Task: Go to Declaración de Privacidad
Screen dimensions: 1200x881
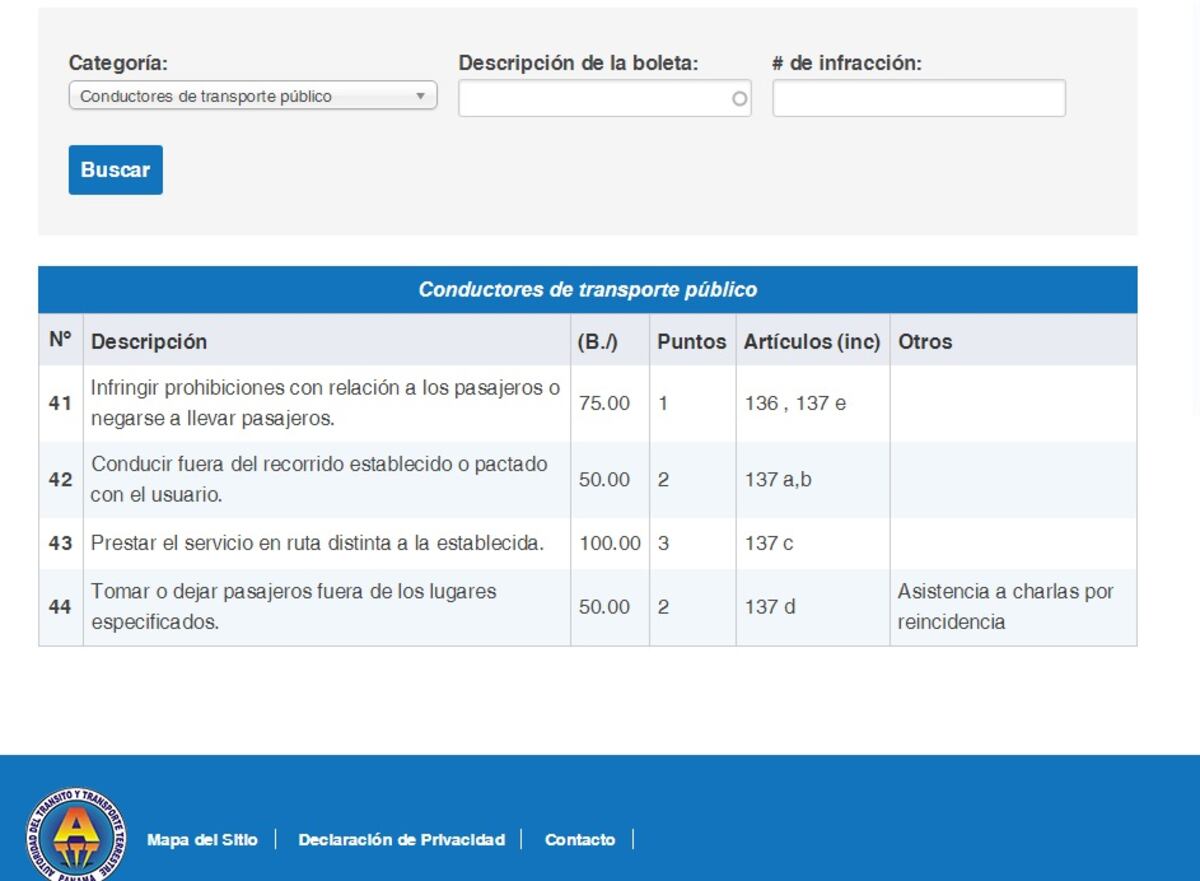Action: point(401,840)
